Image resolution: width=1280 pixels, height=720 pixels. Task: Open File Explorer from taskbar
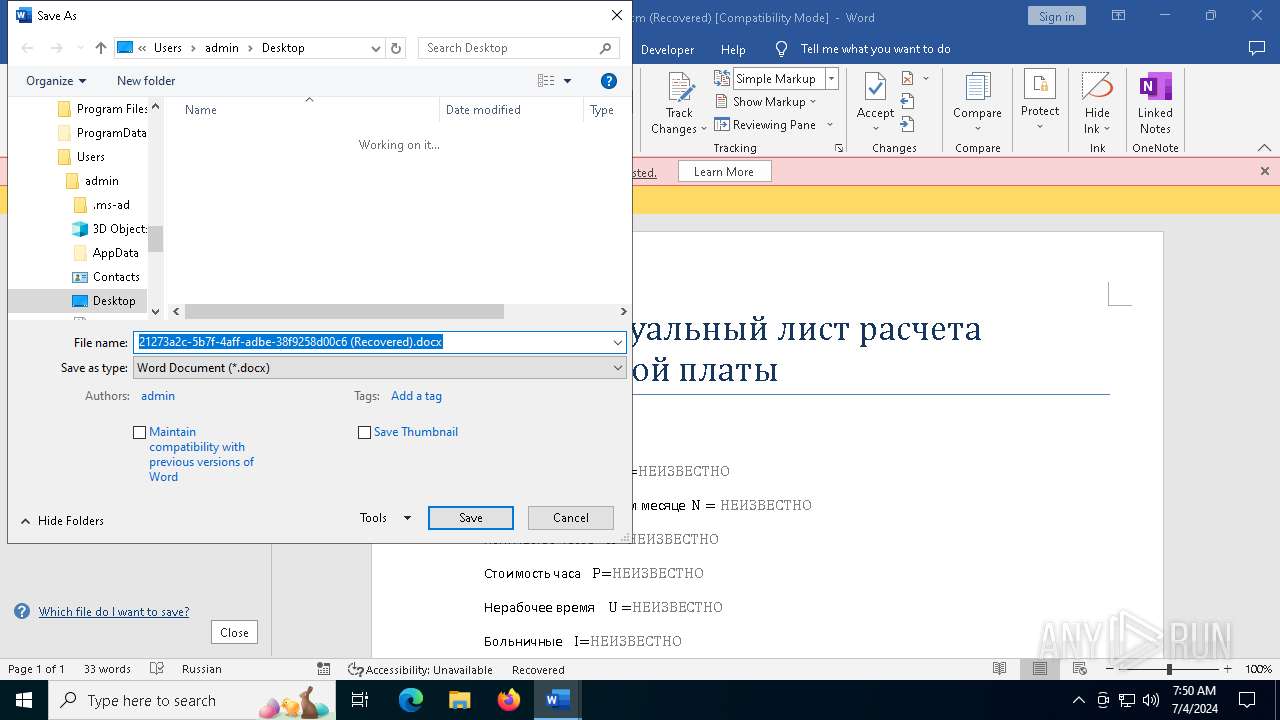tap(460, 700)
